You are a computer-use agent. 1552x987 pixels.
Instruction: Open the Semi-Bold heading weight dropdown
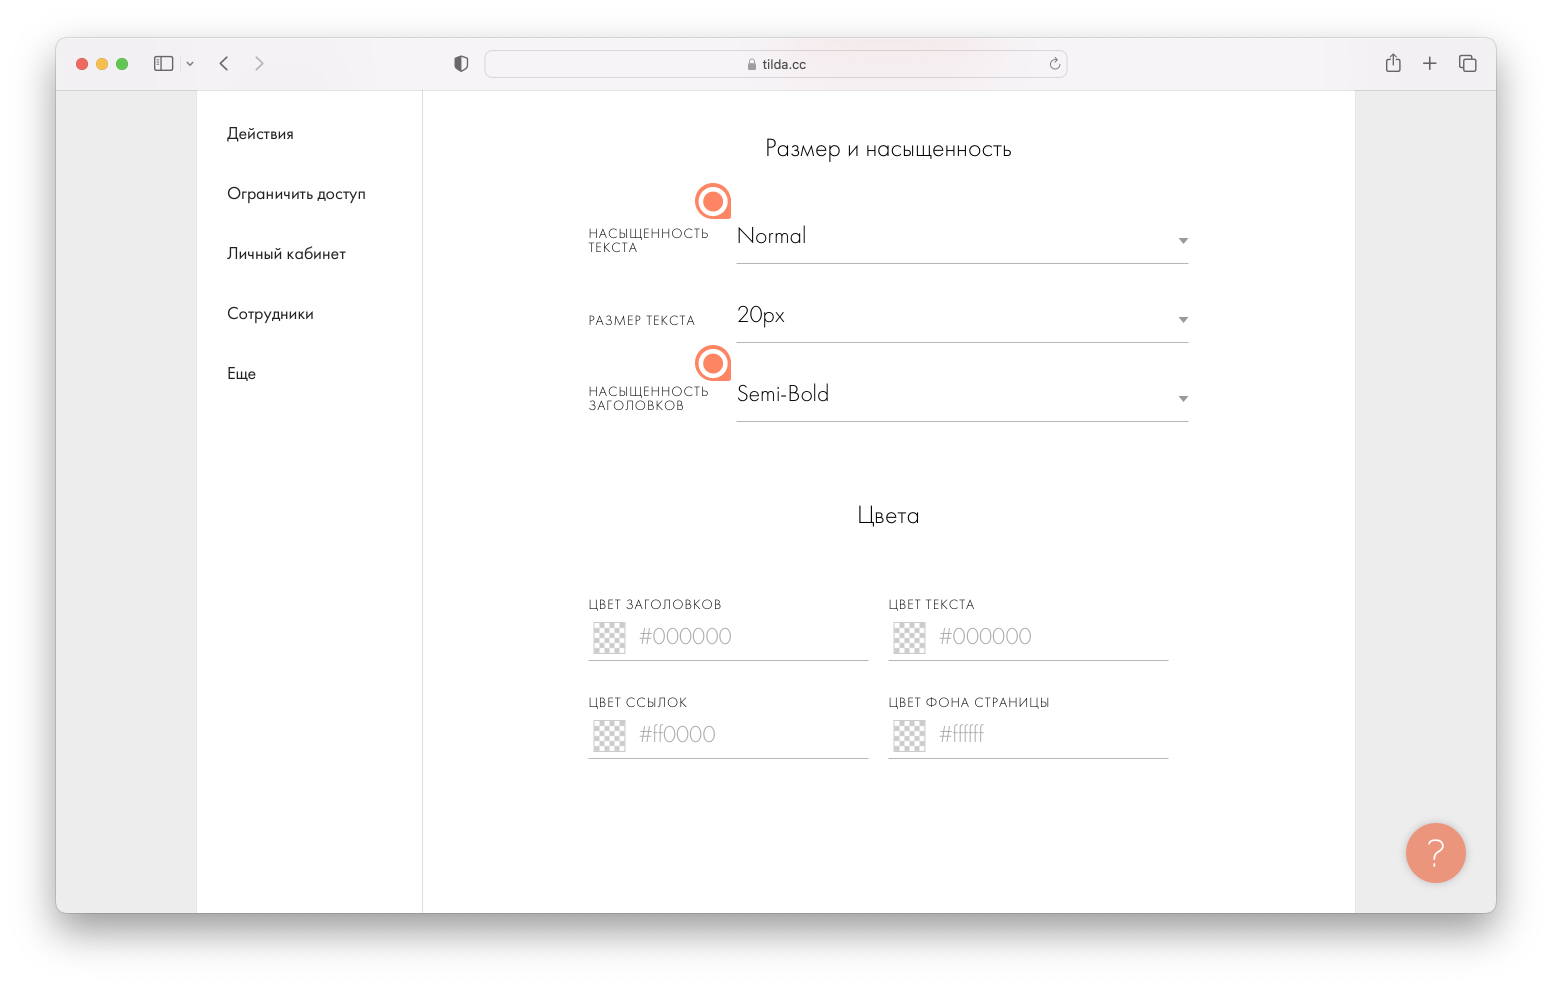click(962, 396)
